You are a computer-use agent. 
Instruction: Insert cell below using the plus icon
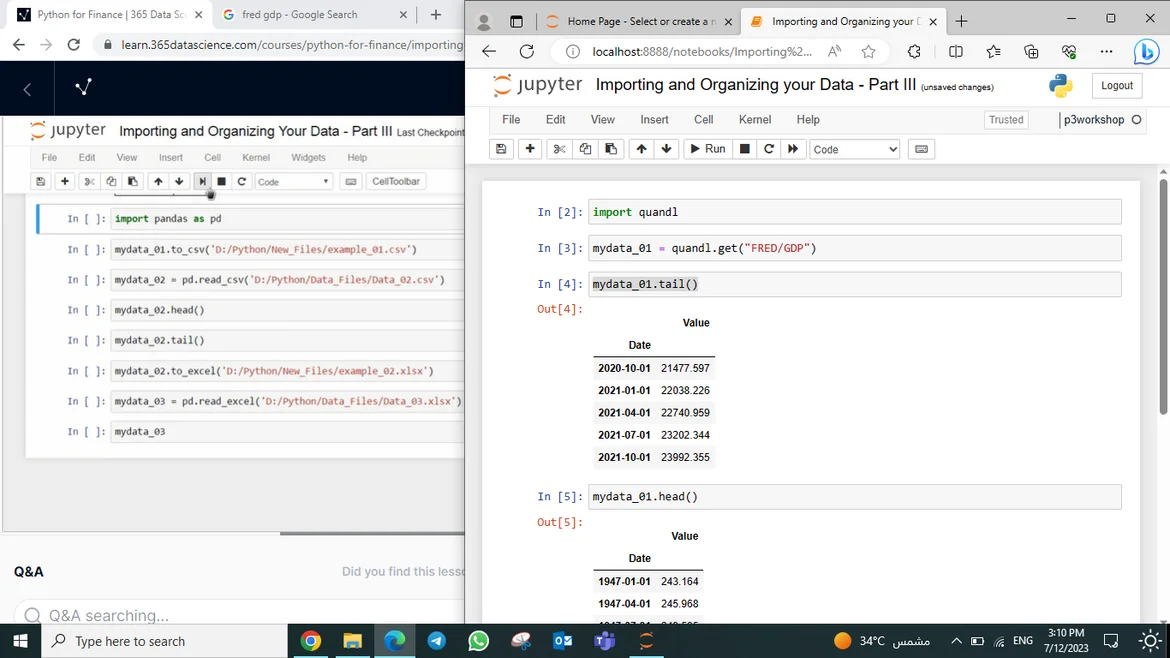coord(530,149)
